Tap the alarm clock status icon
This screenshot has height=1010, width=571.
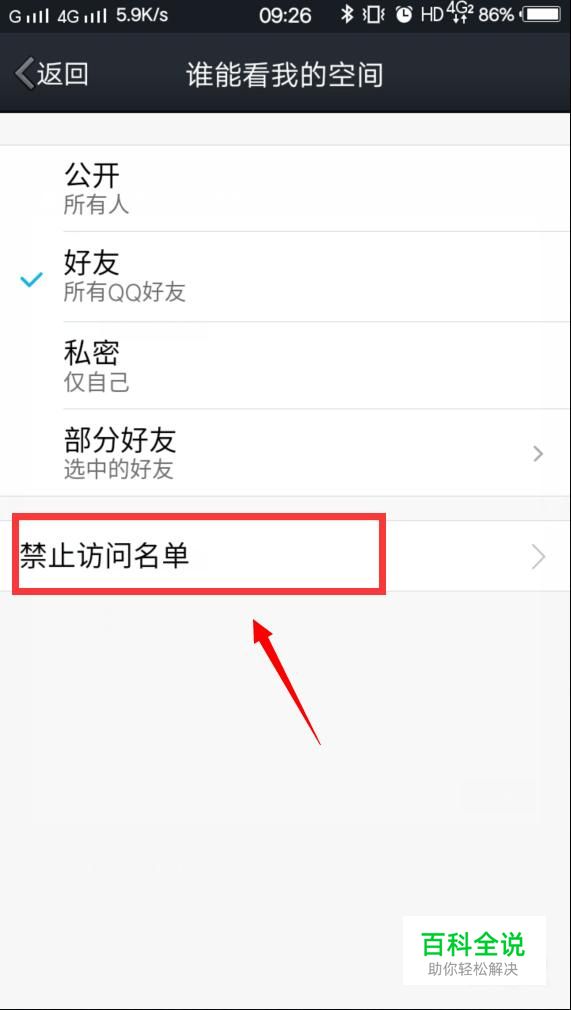point(404,15)
